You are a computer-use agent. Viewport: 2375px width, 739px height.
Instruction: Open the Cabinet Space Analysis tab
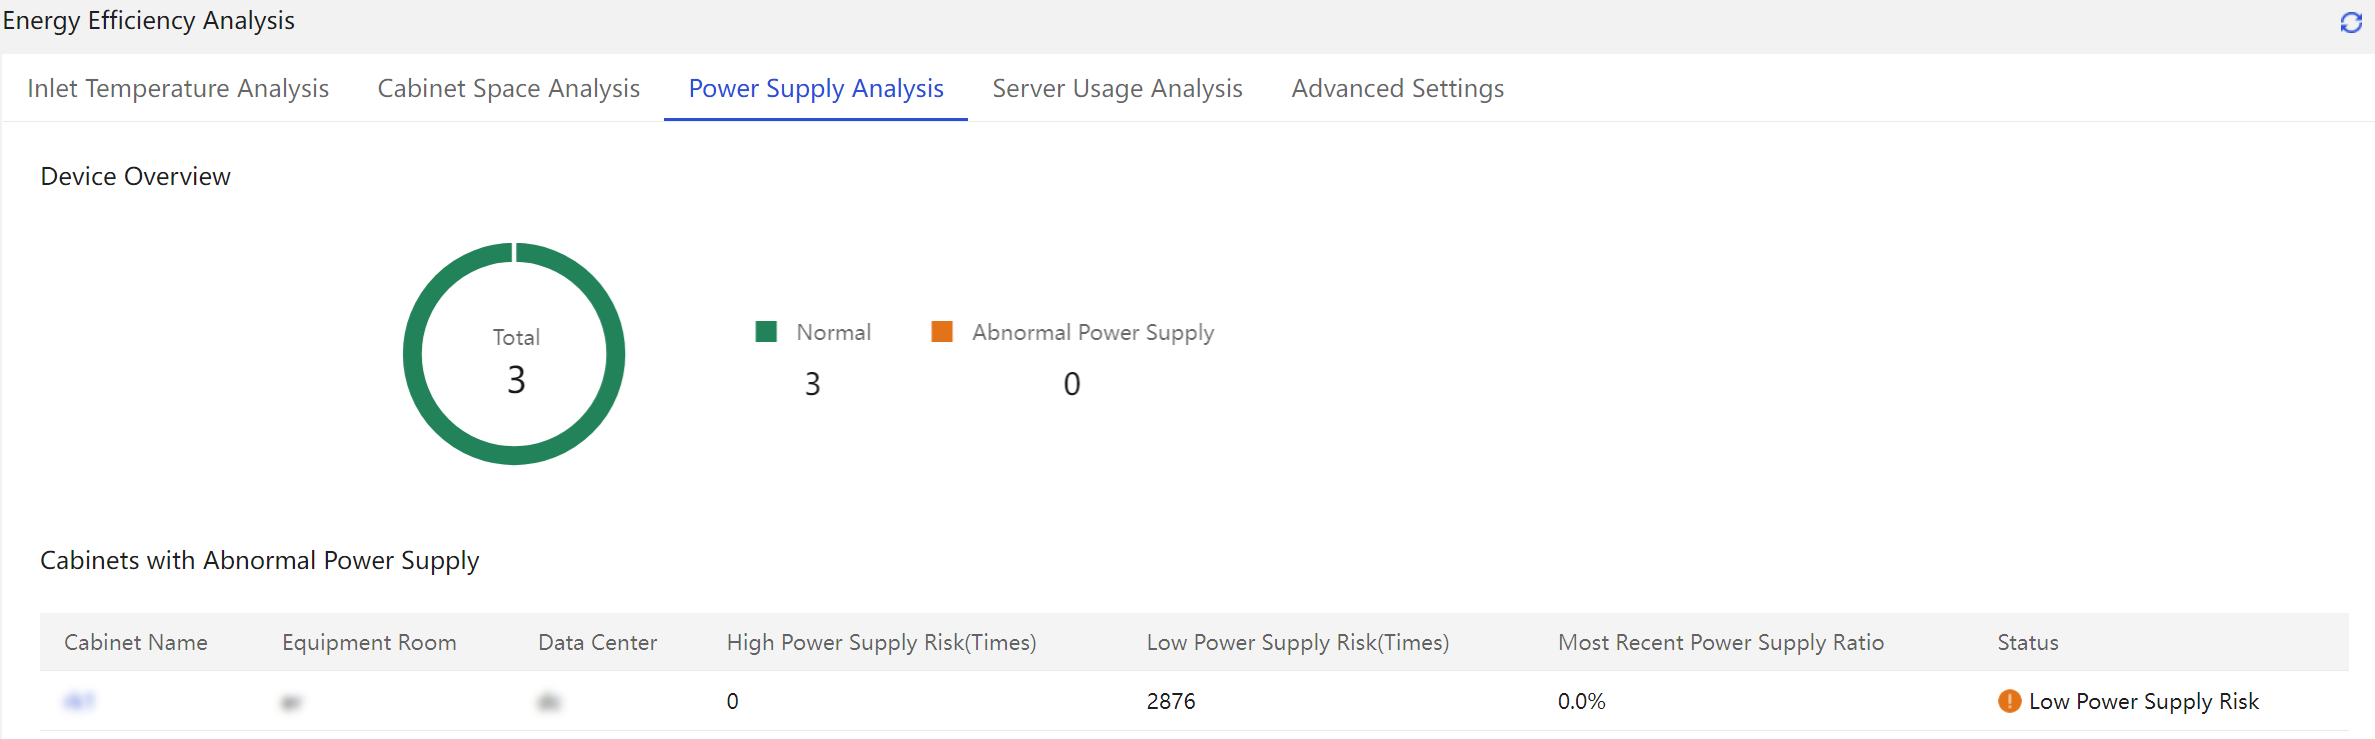pos(509,88)
